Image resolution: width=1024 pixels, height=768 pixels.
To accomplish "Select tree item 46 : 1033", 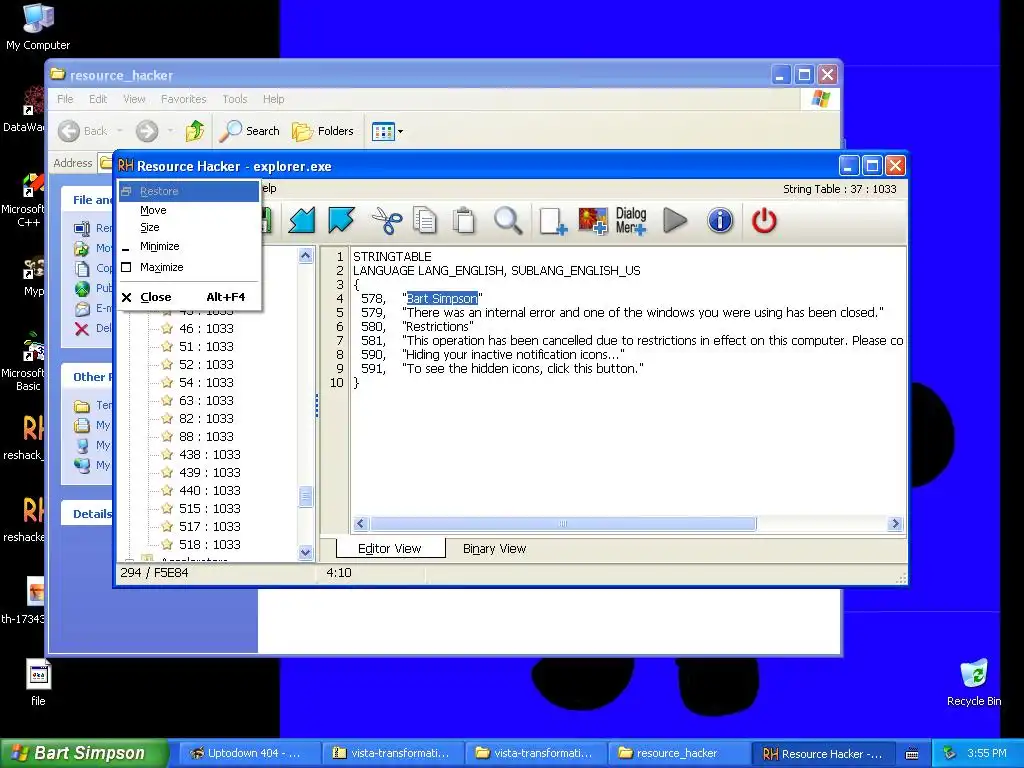I will [206, 328].
